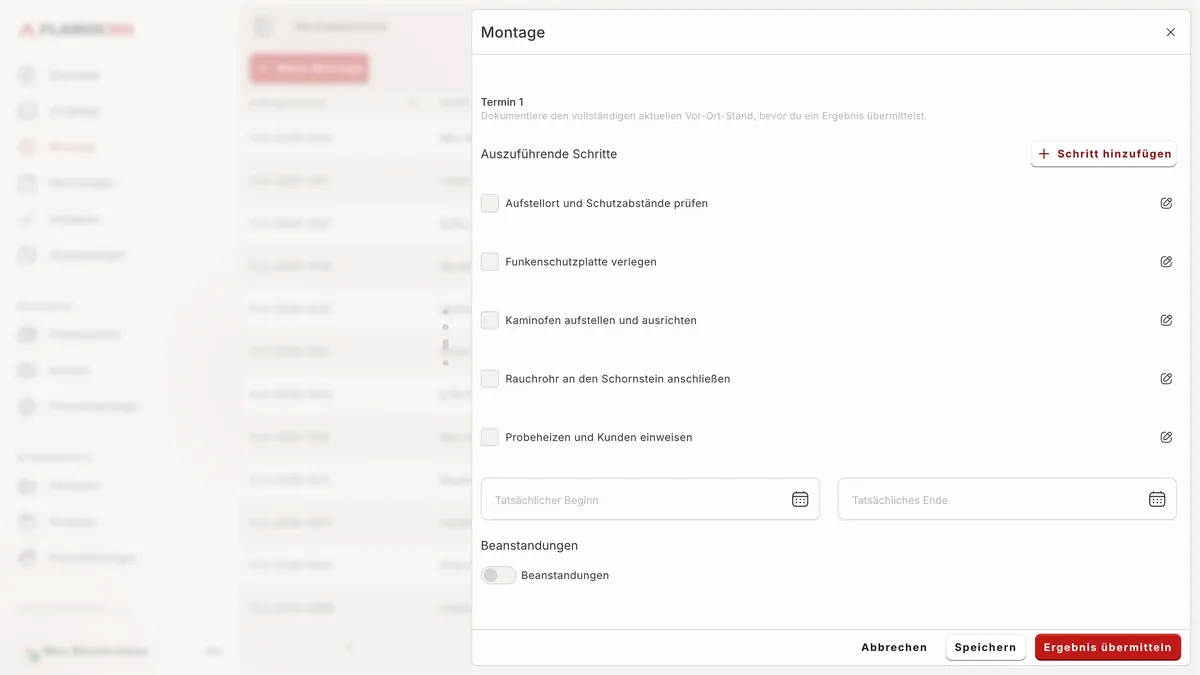Image resolution: width=1200 pixels, height=675 pixels.
Task: Click the 'Auszuführende Schritte' heading
Action: coord(549,154)
